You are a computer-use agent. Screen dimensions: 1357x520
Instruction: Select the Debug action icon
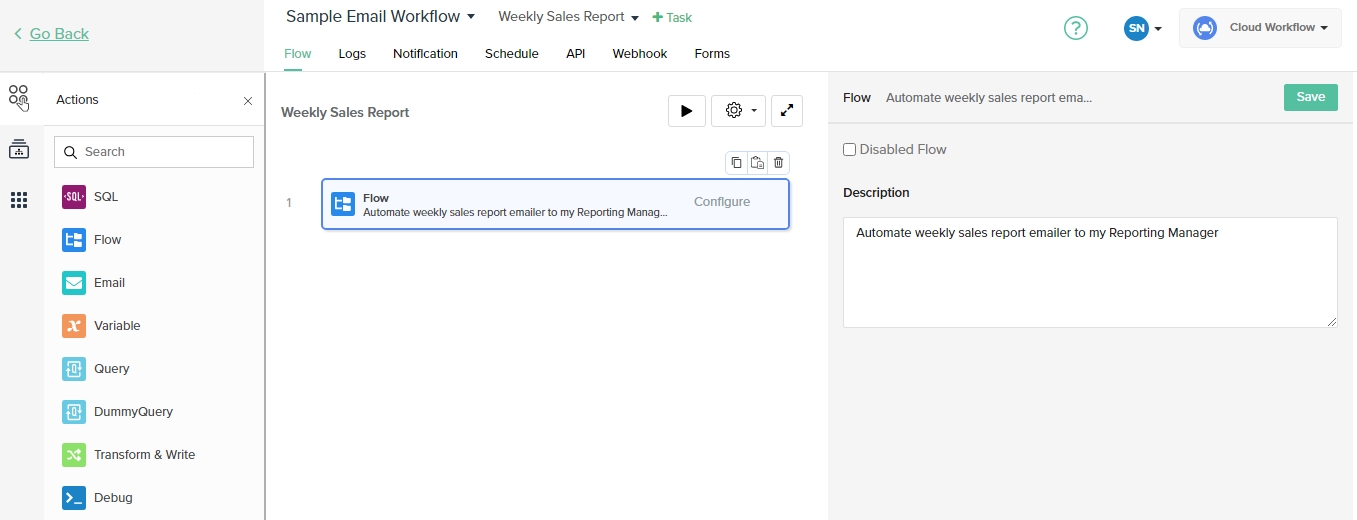pos(74,498)
